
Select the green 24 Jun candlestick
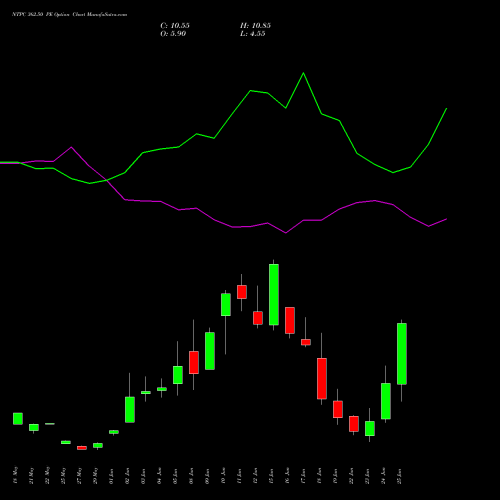386,401
